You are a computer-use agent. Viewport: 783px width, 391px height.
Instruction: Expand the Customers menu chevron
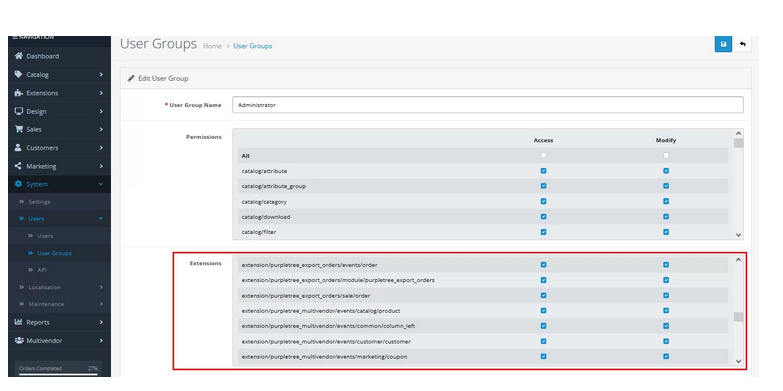click(x=101, y=148)
